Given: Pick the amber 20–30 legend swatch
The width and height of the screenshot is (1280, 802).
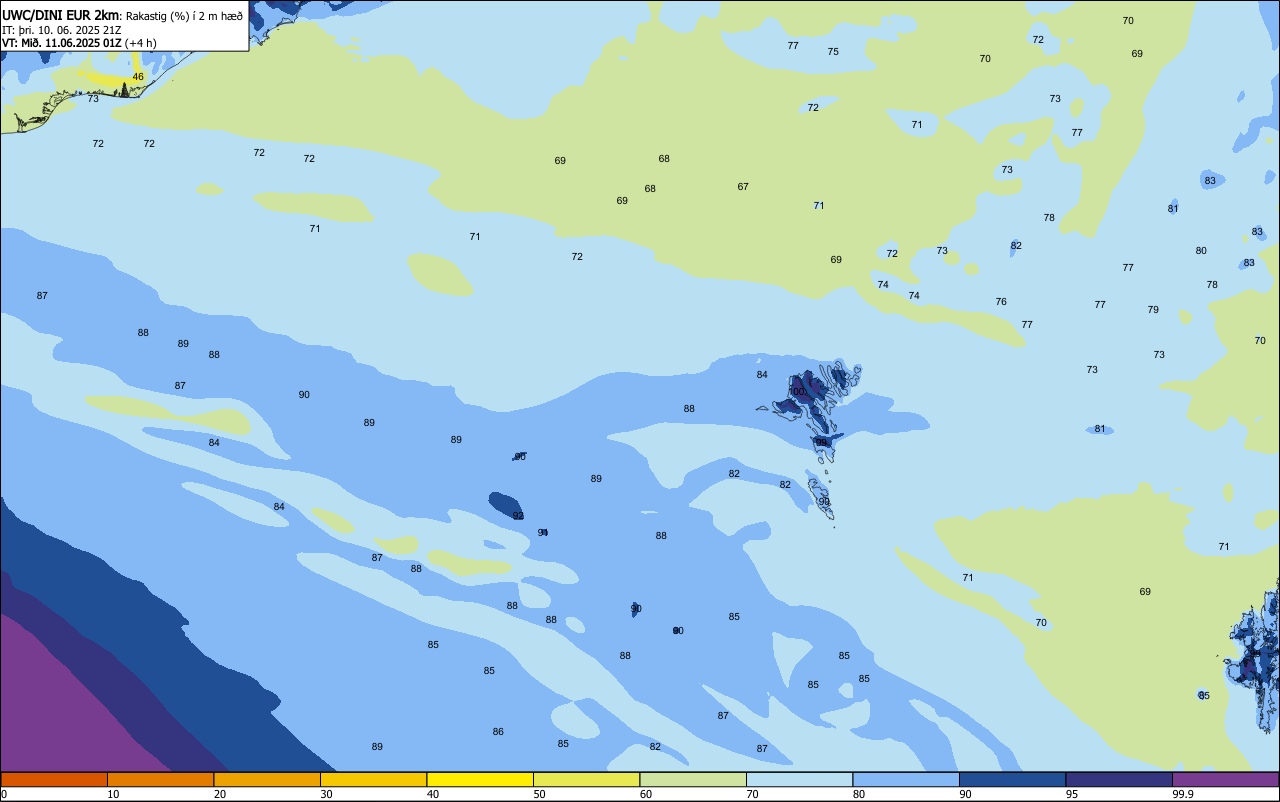Looking at the screenshot, I should click(267, 779).
